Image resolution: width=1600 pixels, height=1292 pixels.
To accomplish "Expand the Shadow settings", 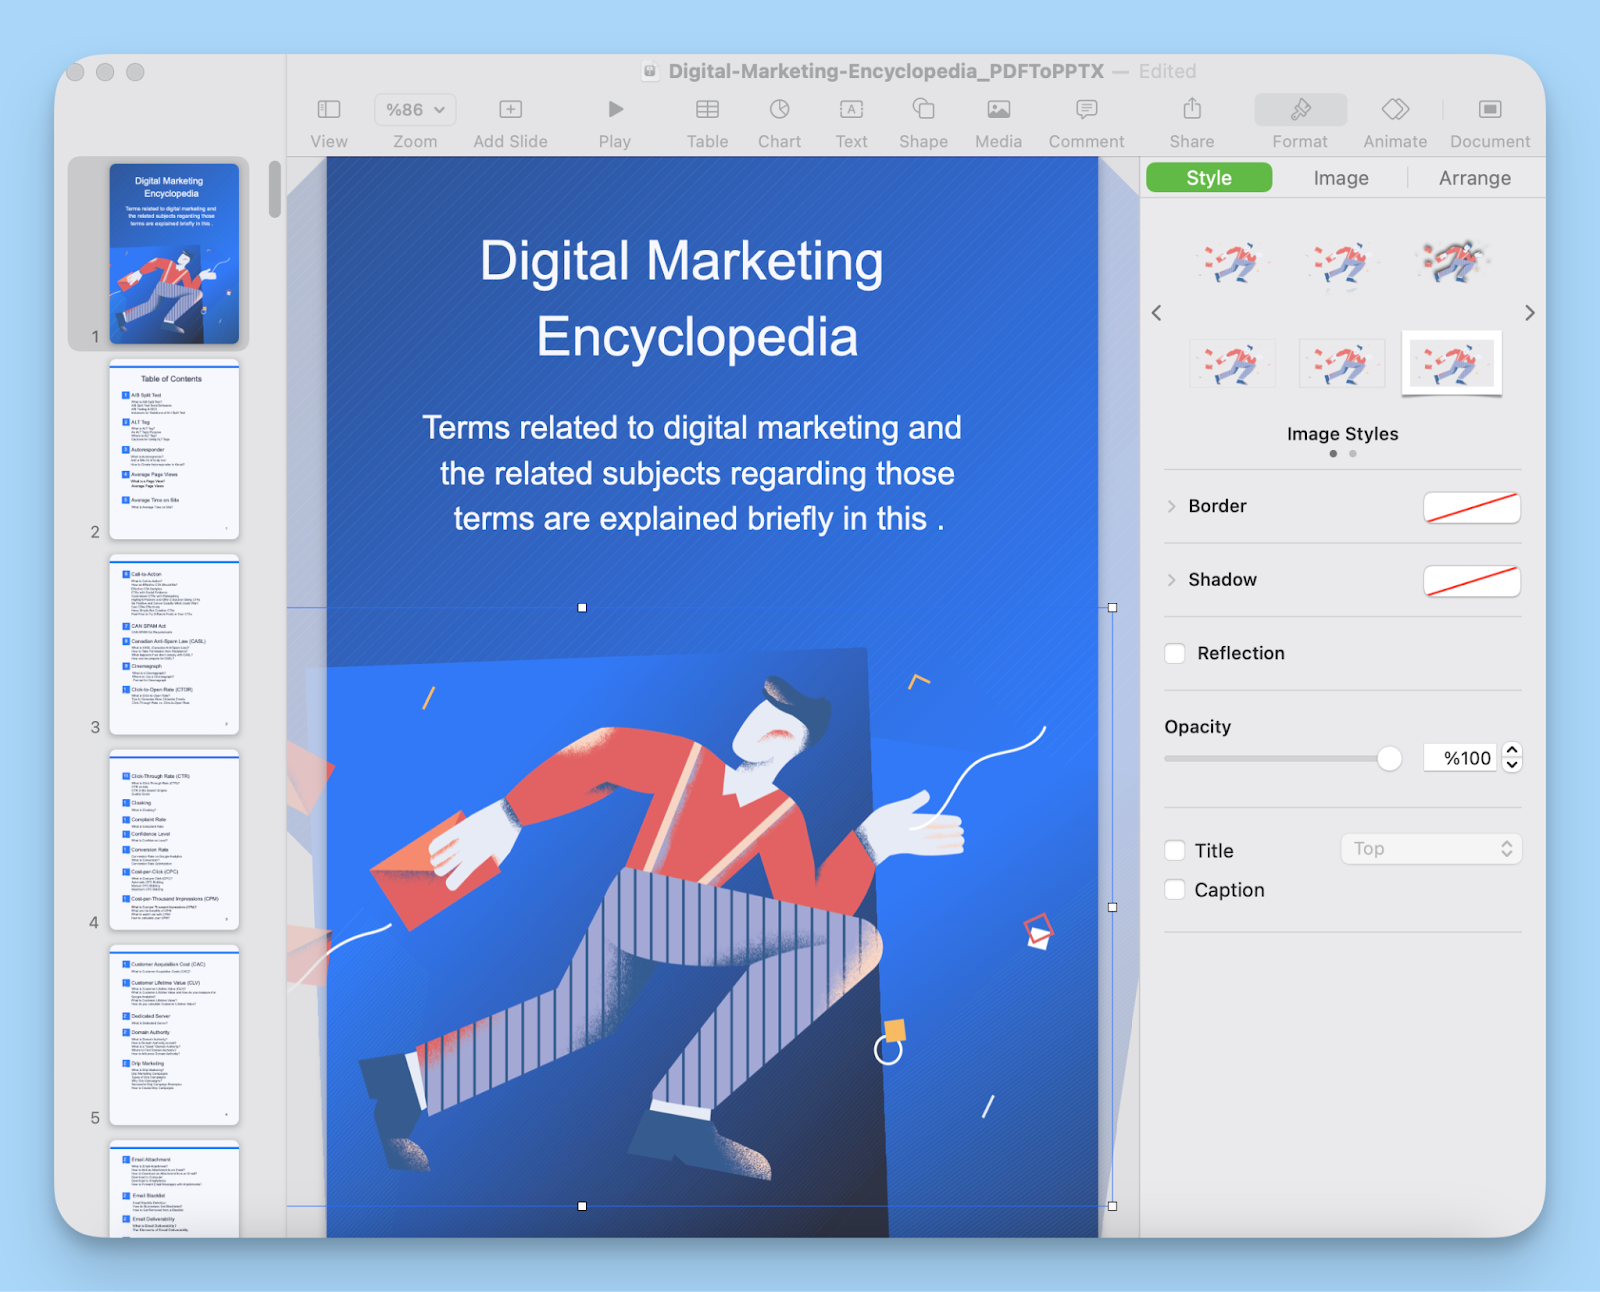I will coord(1171,579).
